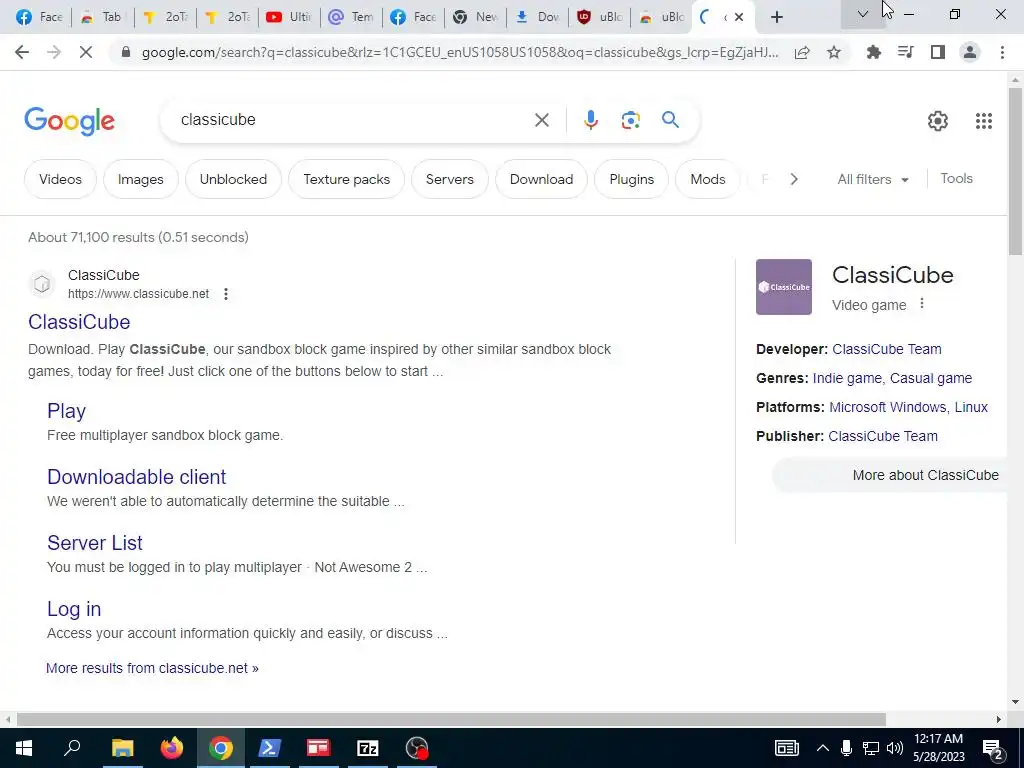The height and width of the screenshot is (768, 1024).
Task: Bookmark this page with the star
Action: [834, 53]
